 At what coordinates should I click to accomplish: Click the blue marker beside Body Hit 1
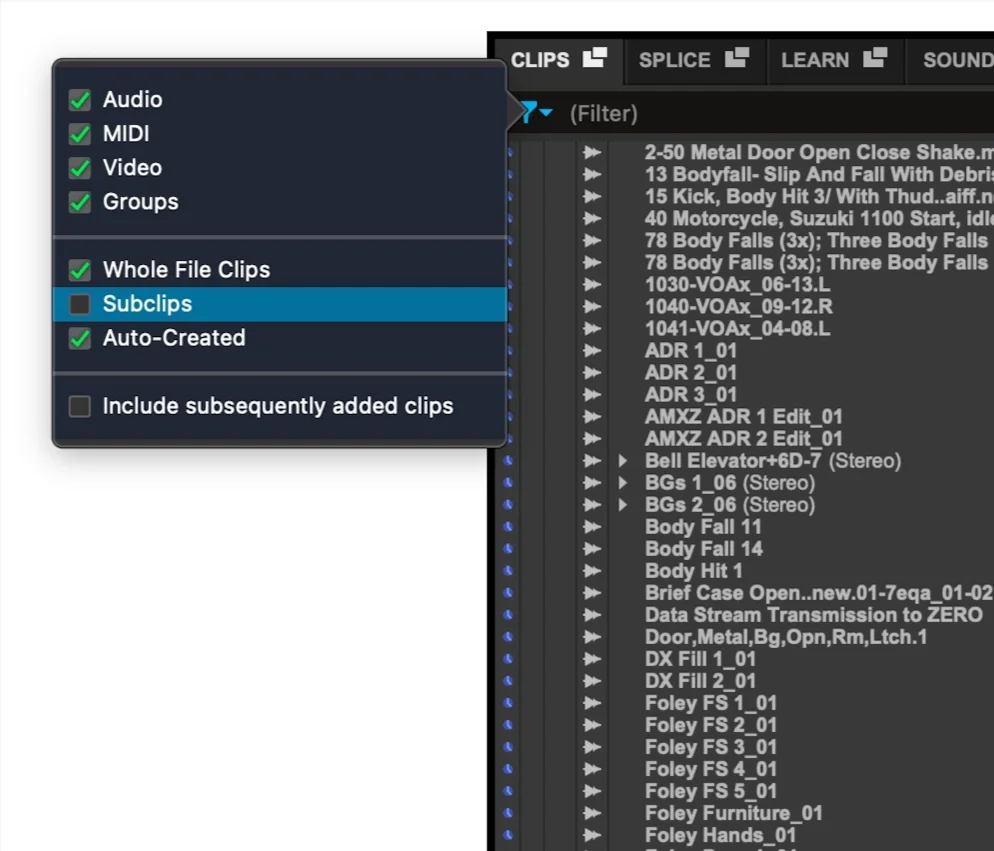[x=508, y=570]
